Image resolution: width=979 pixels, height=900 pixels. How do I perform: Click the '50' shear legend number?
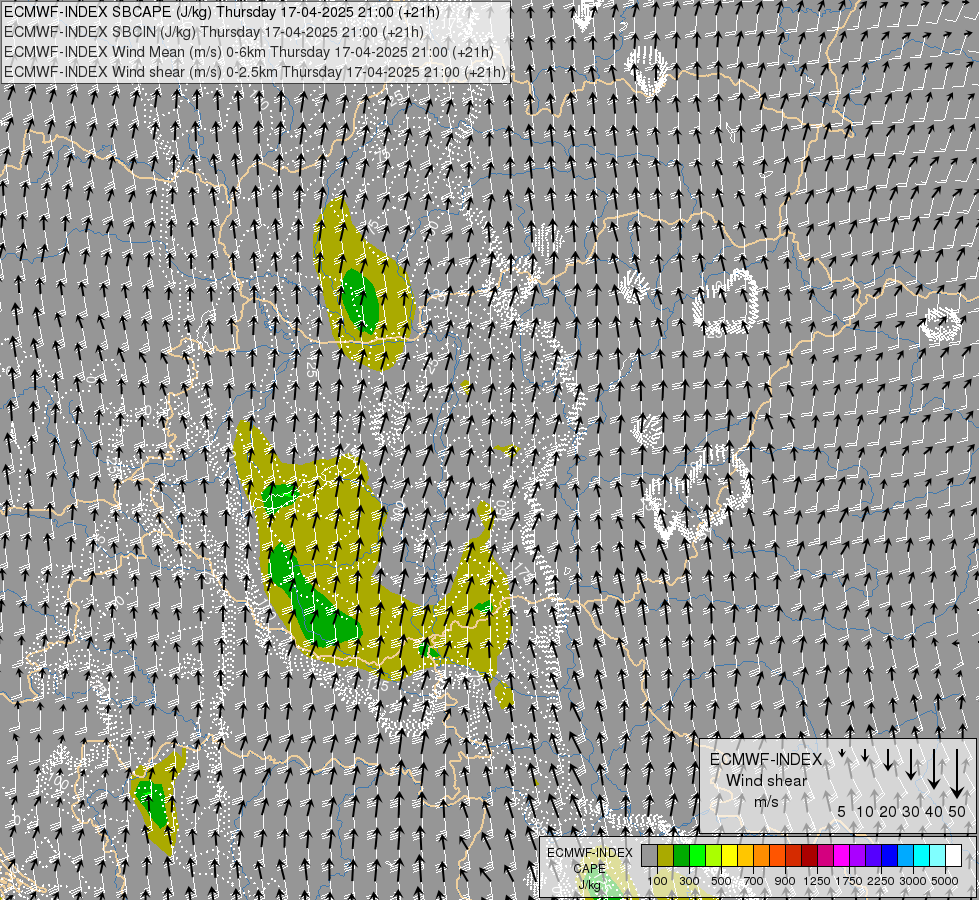pos(957,811)
